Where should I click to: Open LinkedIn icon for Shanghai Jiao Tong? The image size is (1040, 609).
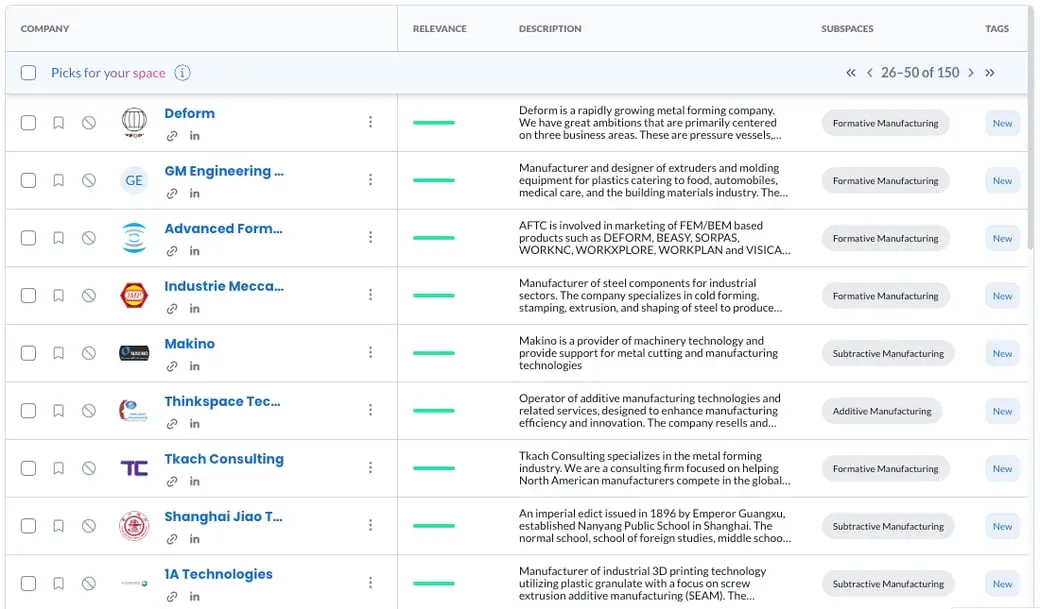coord(194,539)
